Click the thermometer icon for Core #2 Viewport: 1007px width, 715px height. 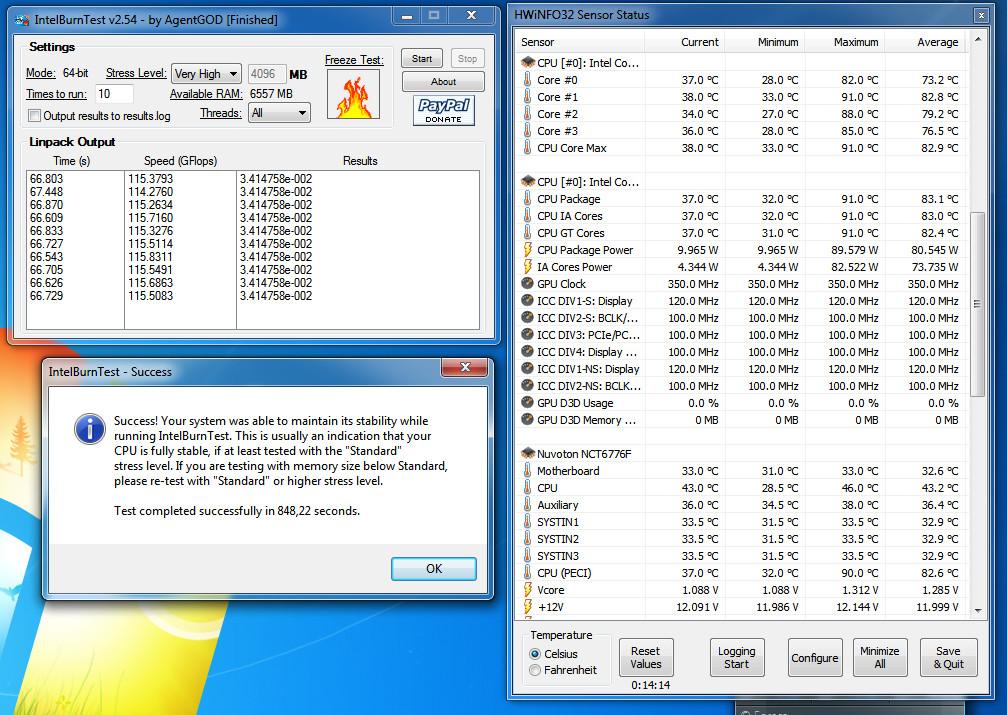[527, 114]
